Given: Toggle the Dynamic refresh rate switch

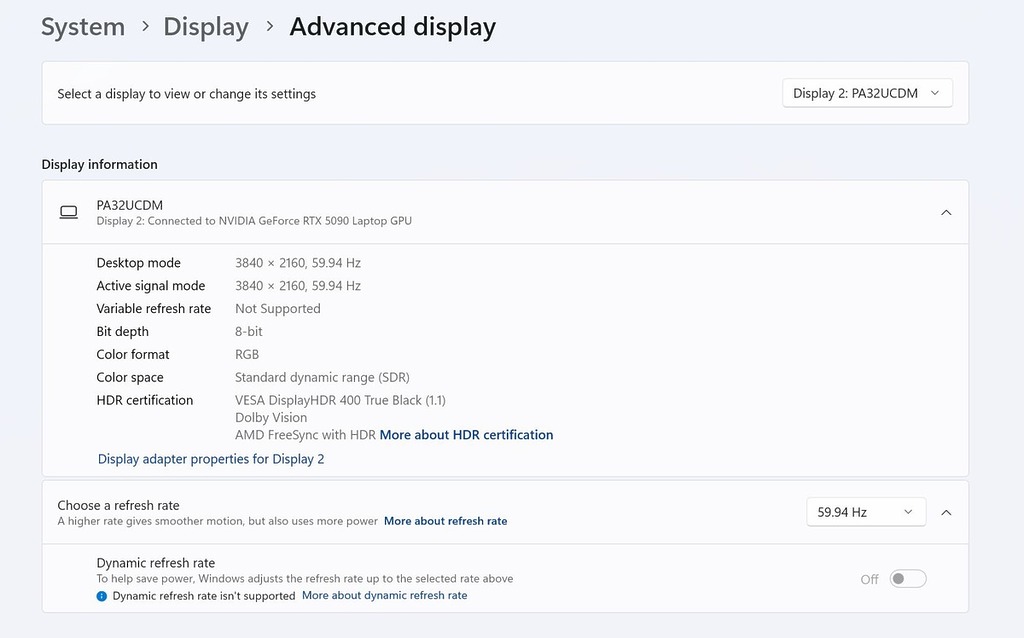Looking at the screenshot, I should pyautogui.click(x=908, y=579).
